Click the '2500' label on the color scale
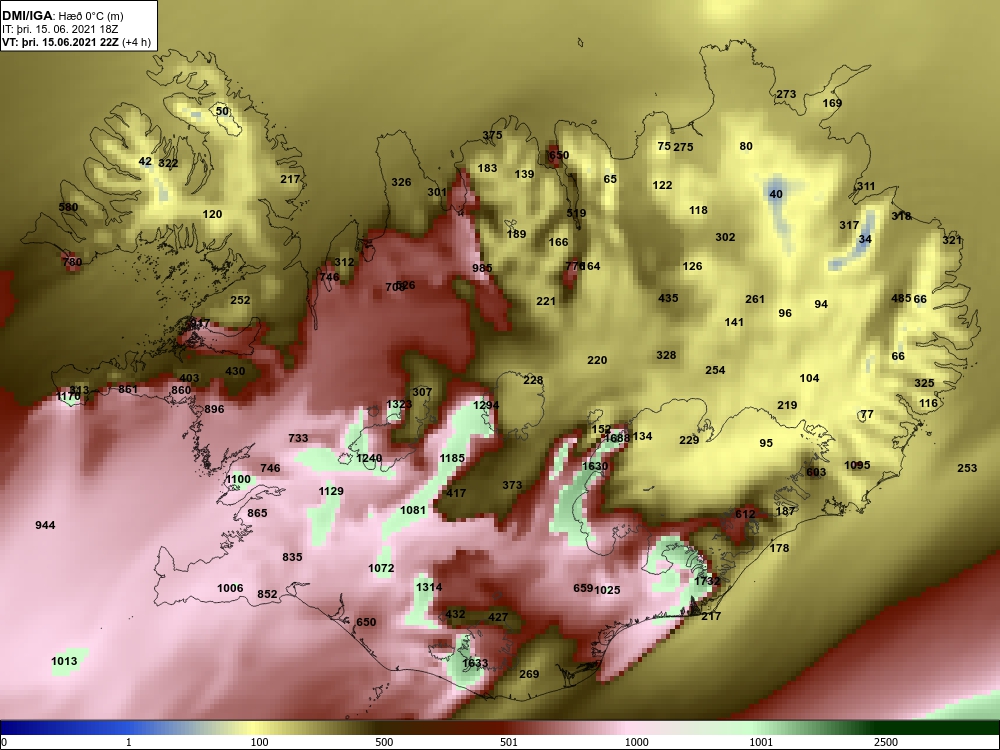Screen dimensions: 1000x750 pos(886,742)
